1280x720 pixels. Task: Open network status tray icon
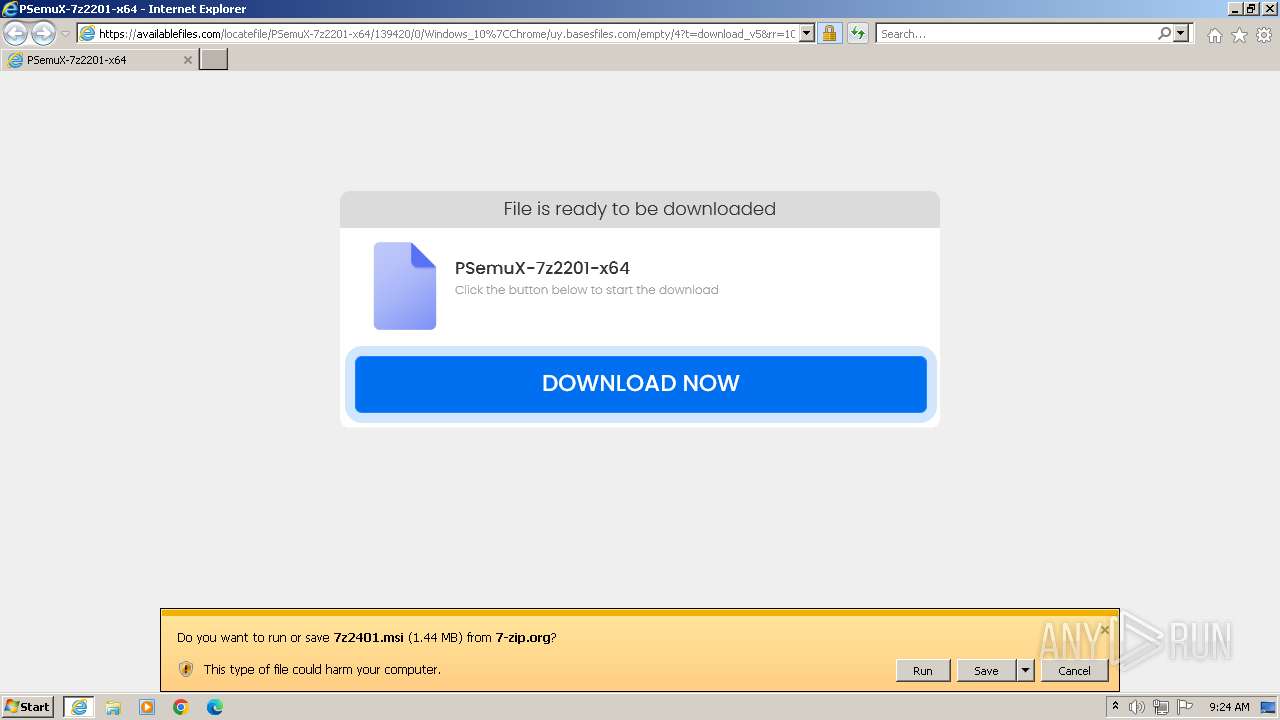tap(1161, 707)
